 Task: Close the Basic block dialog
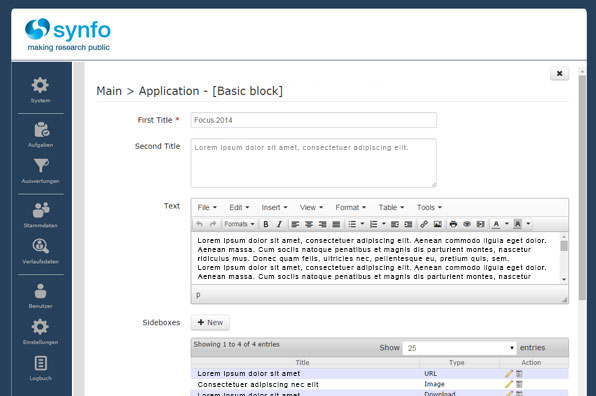(x=560, y=73)
